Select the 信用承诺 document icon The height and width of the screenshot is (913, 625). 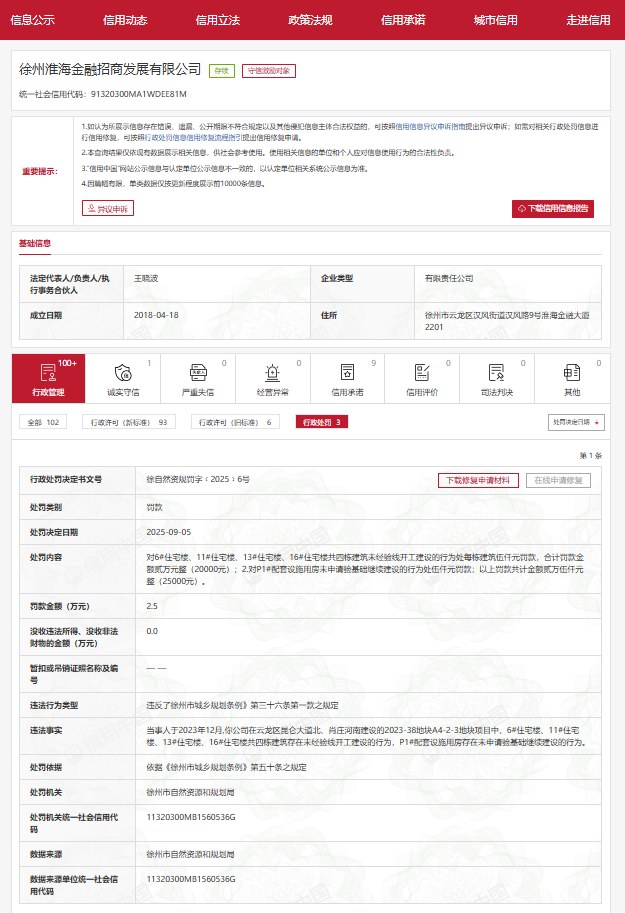347,373
